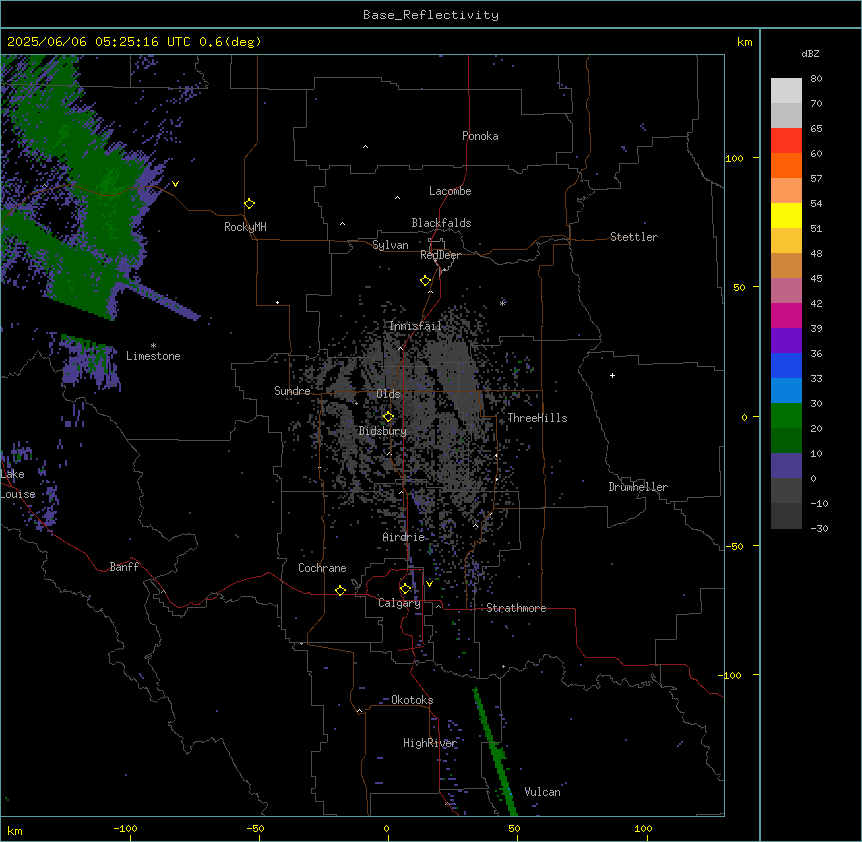This screenshot has width=862, height=842.
Task: Click the Didsbury label
Action: [x=383, y=431]
